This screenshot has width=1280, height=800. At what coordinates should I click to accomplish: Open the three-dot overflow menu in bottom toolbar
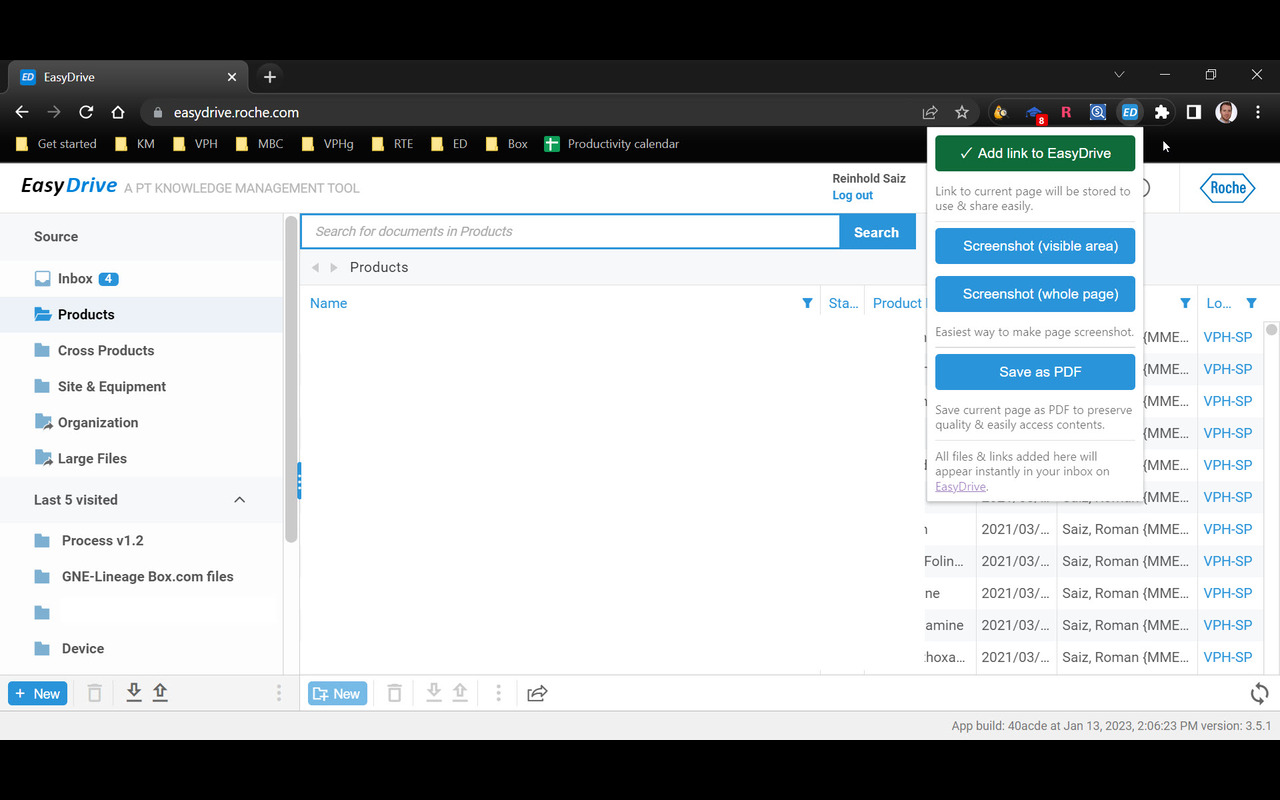point(498,692)
